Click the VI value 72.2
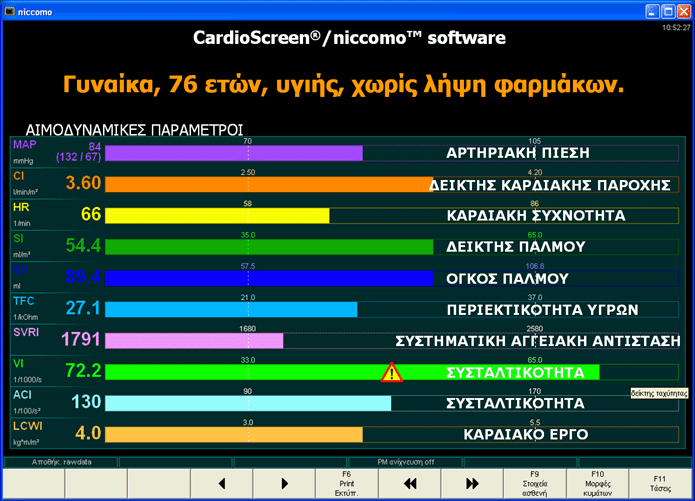This screenshot has width=695, height=501. click(83, 370)
